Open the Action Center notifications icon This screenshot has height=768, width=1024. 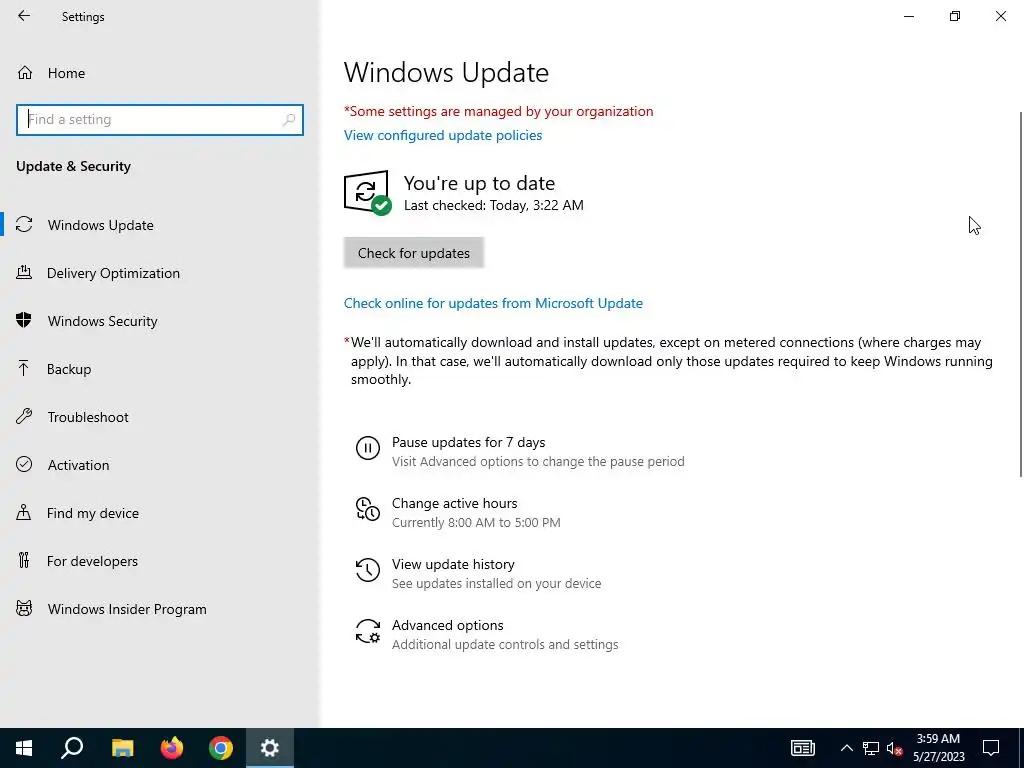(991, 748)
